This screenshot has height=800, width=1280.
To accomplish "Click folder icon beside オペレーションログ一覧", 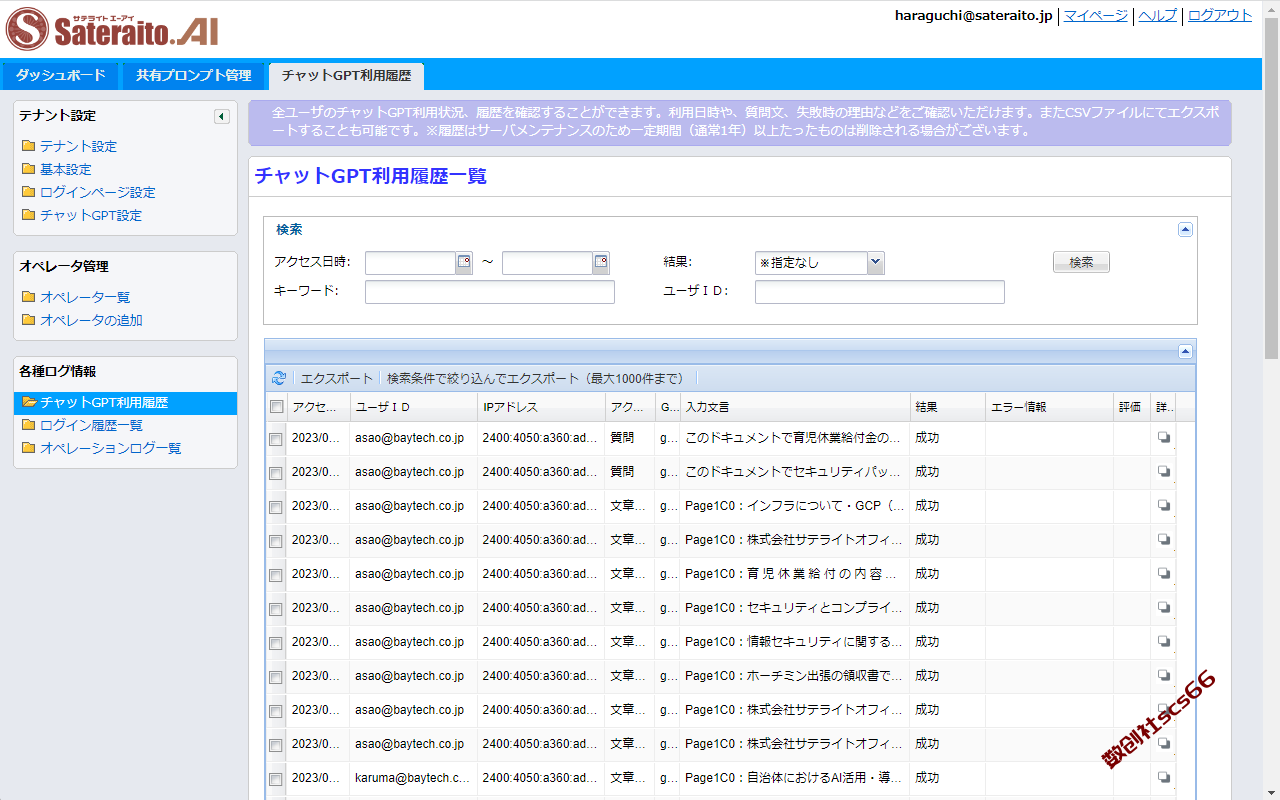I will click(28, 448).
